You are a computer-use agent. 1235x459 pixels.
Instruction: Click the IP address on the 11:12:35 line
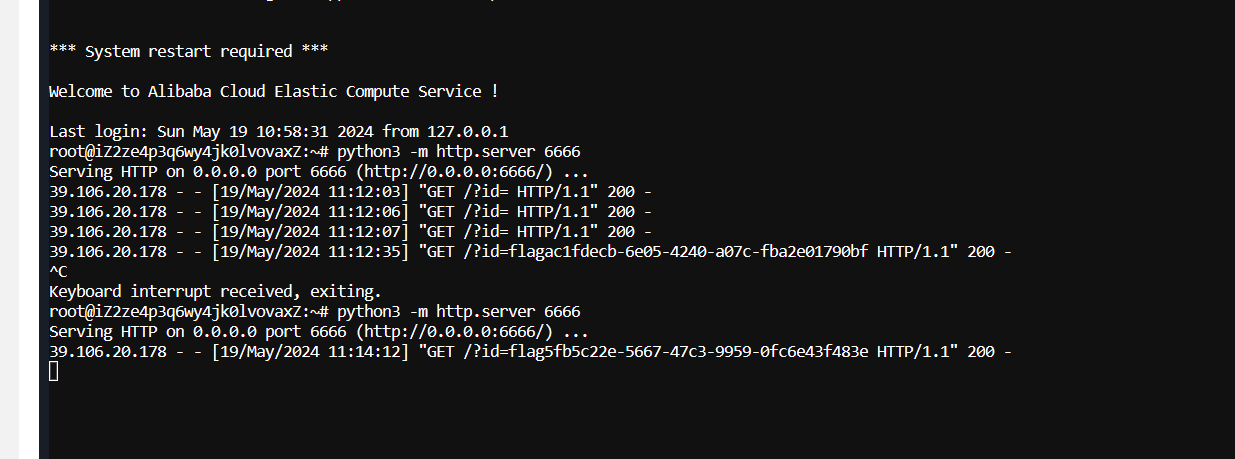tap(108, 251)
